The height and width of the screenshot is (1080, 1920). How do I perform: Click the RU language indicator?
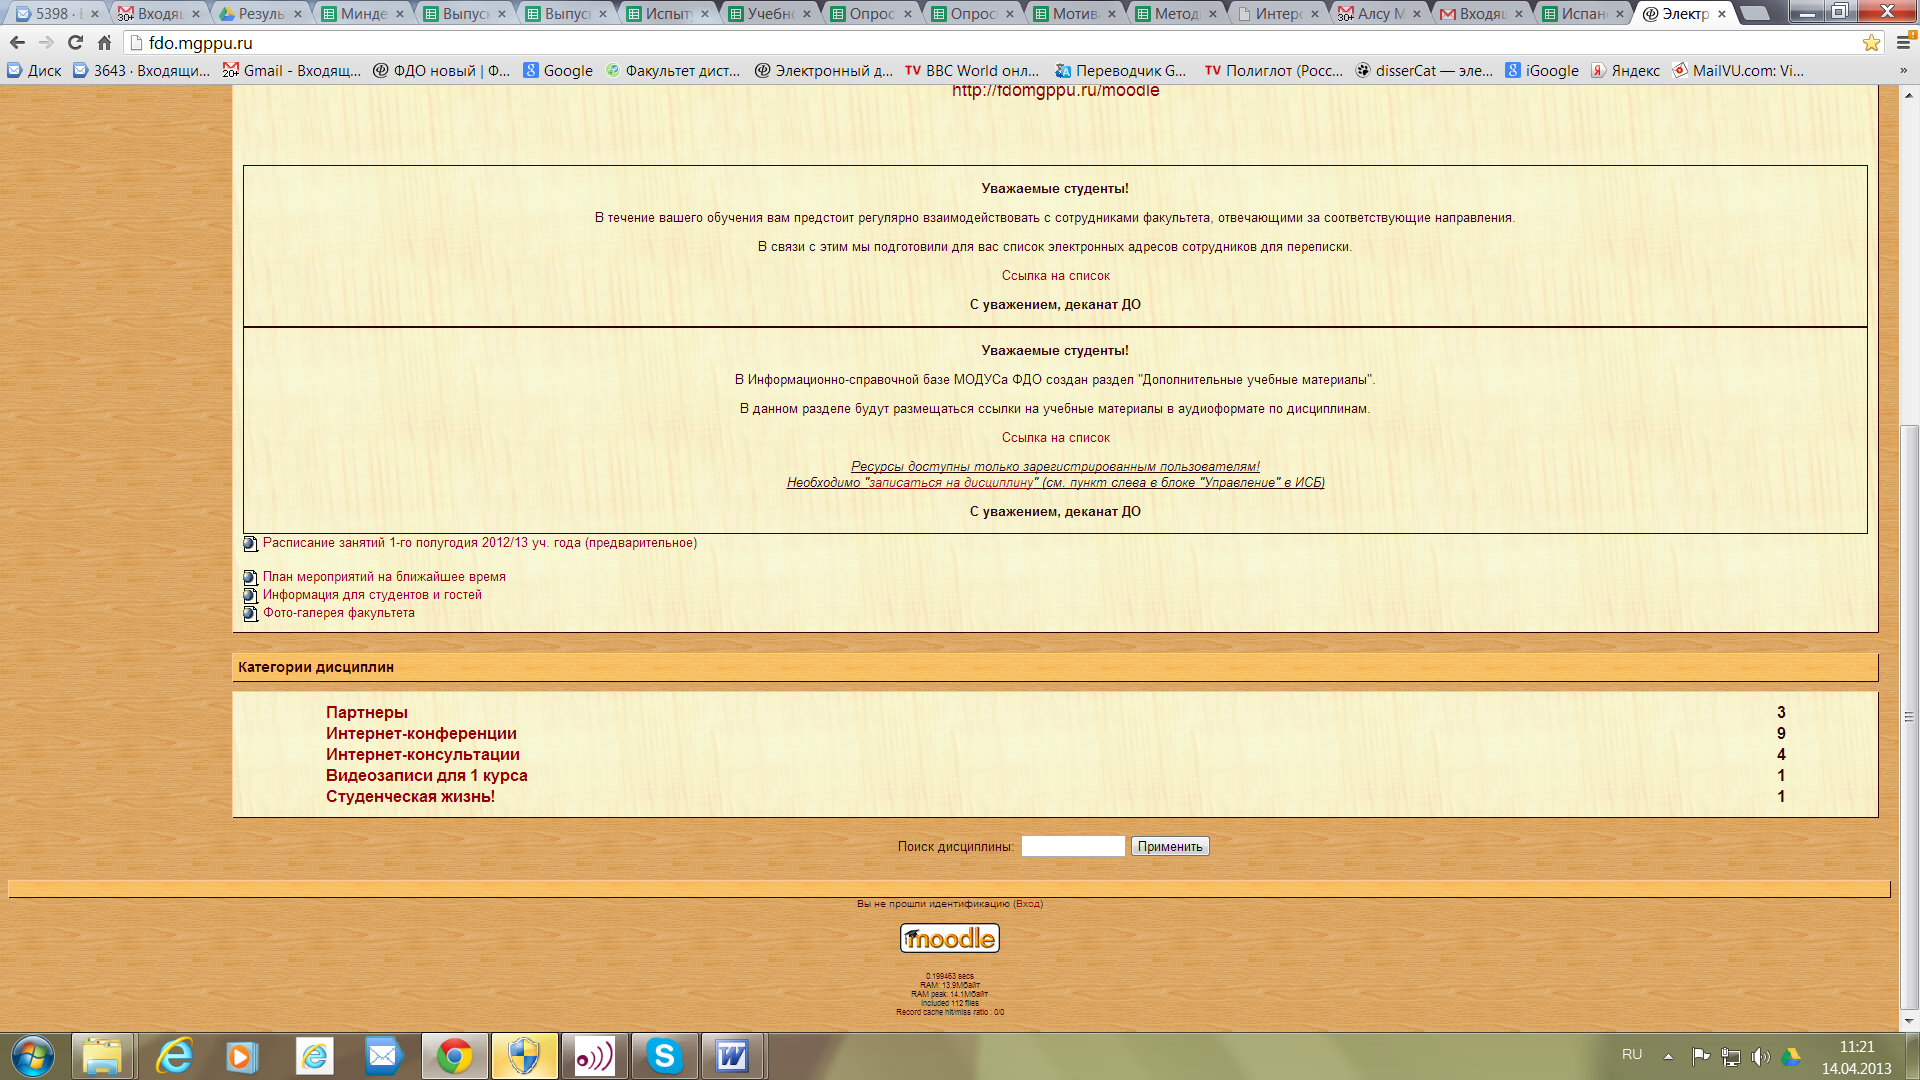click(x=1632, y=1055)
